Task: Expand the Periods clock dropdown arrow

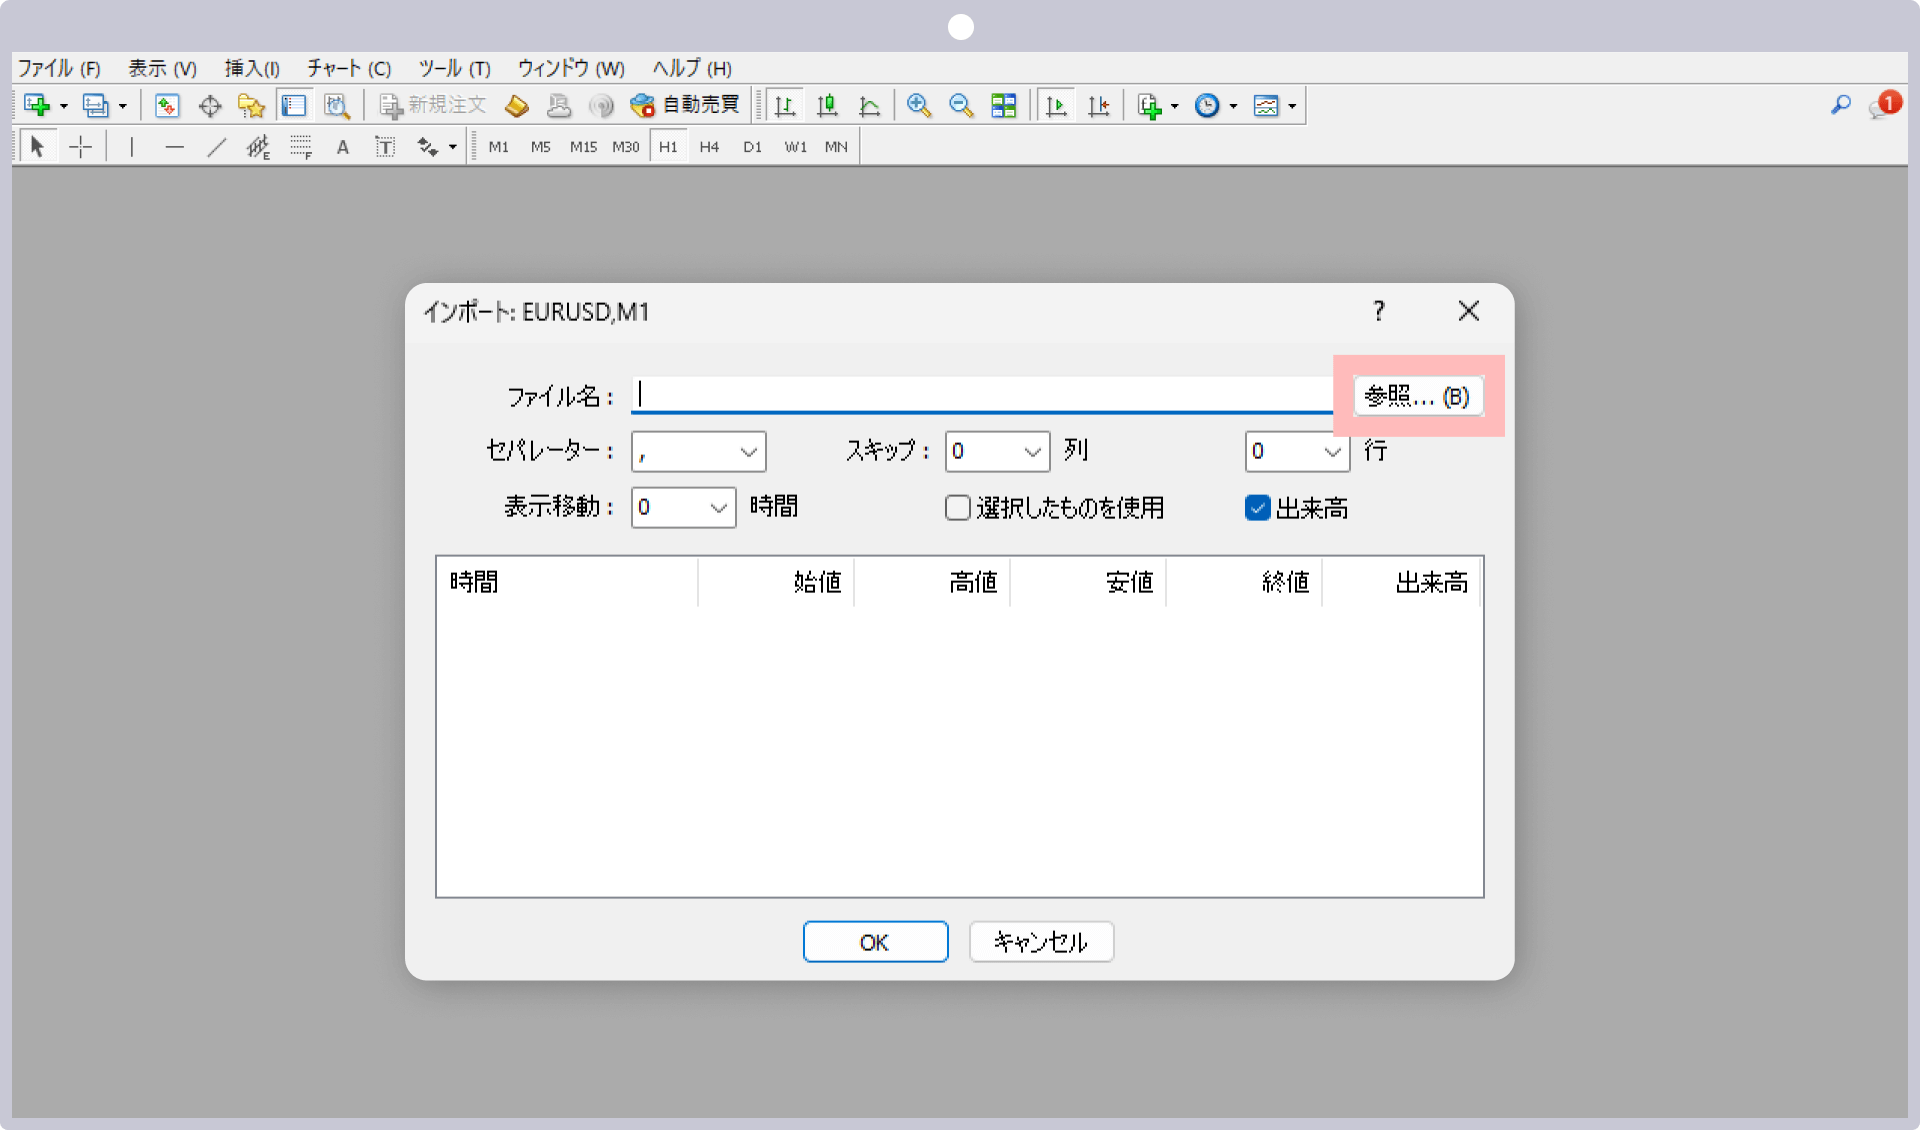Action: pyautogui.click(x=1233, y=106)
